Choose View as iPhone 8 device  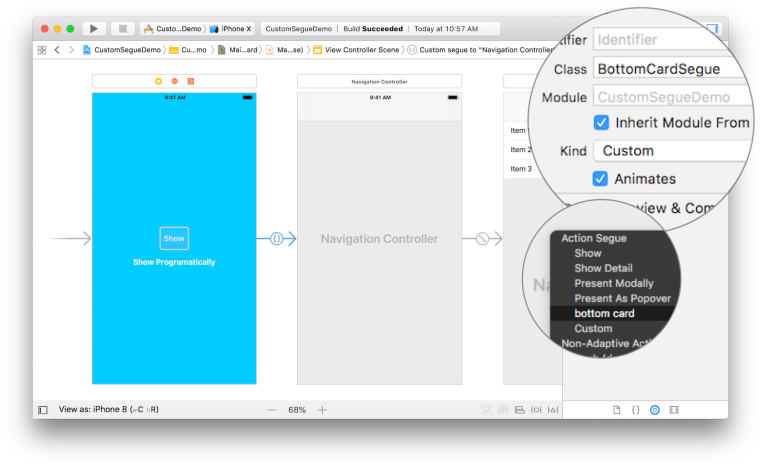tap(109, 409)
